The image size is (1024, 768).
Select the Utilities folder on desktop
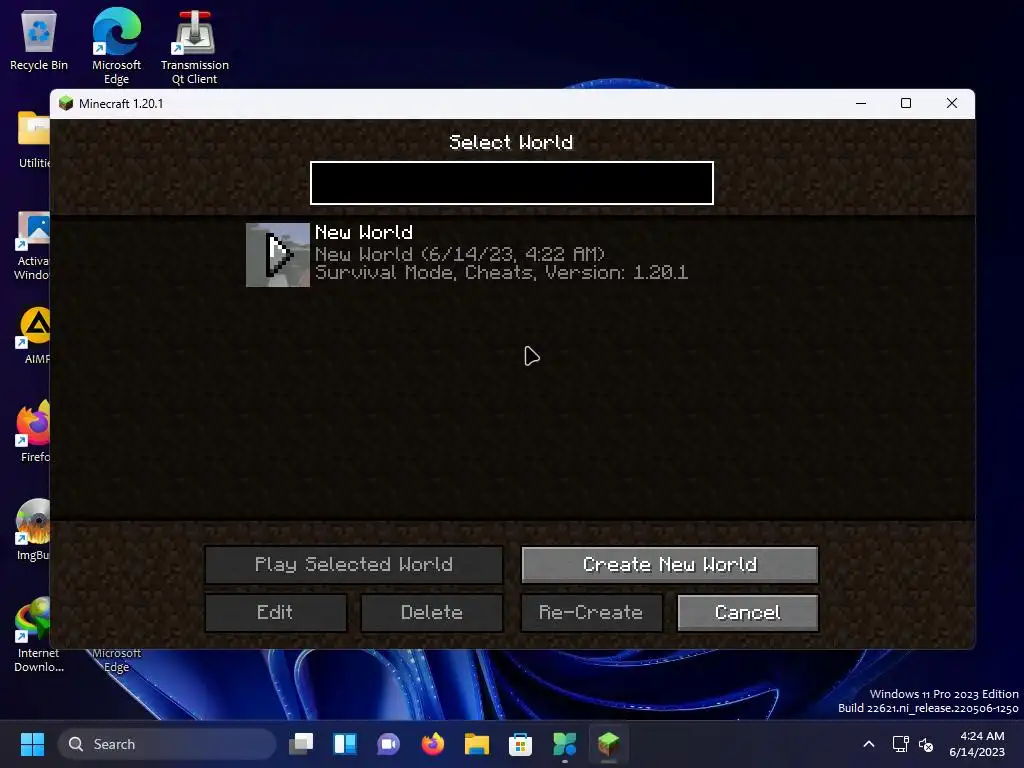point(34,140)
